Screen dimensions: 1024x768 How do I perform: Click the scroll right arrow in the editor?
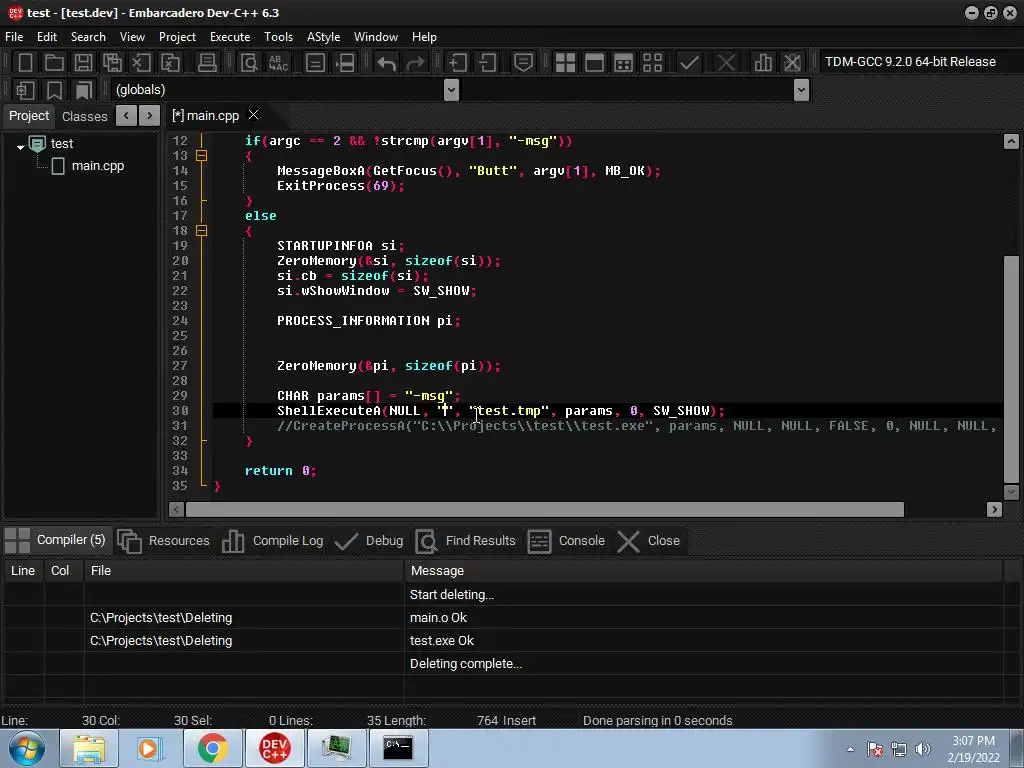(x=994, y=509)
